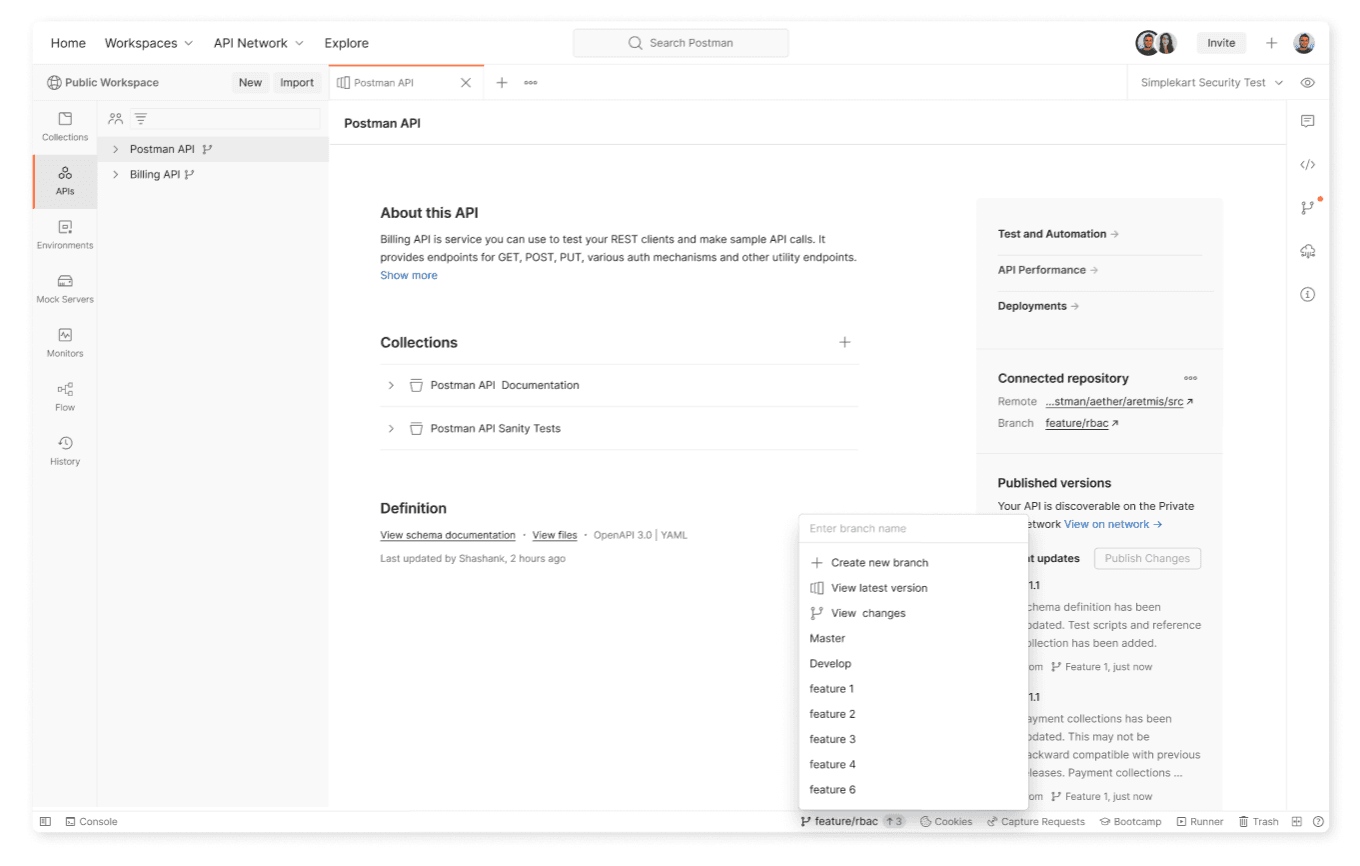Toggle the sidebar icon in status bar

coord(45,822)
